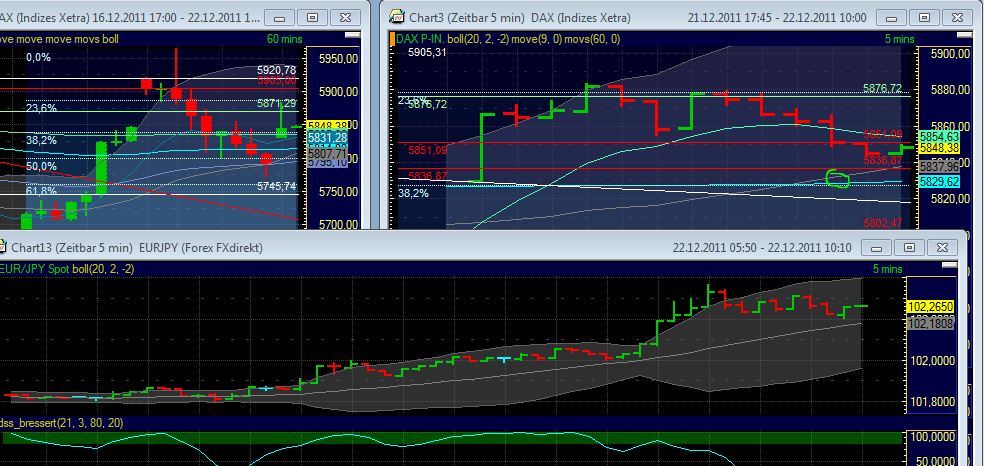This screenshot has height=466, width=984.
Task: Click the white handle bar above Chart13 price axis
Action: pos(951,265)
